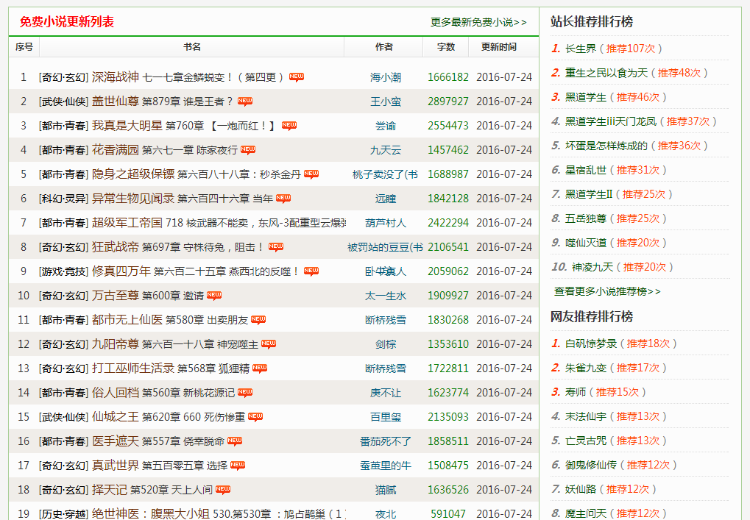Open user-recommended novel 末法仙宇
The image size is (750, 520).
(585, 417)
